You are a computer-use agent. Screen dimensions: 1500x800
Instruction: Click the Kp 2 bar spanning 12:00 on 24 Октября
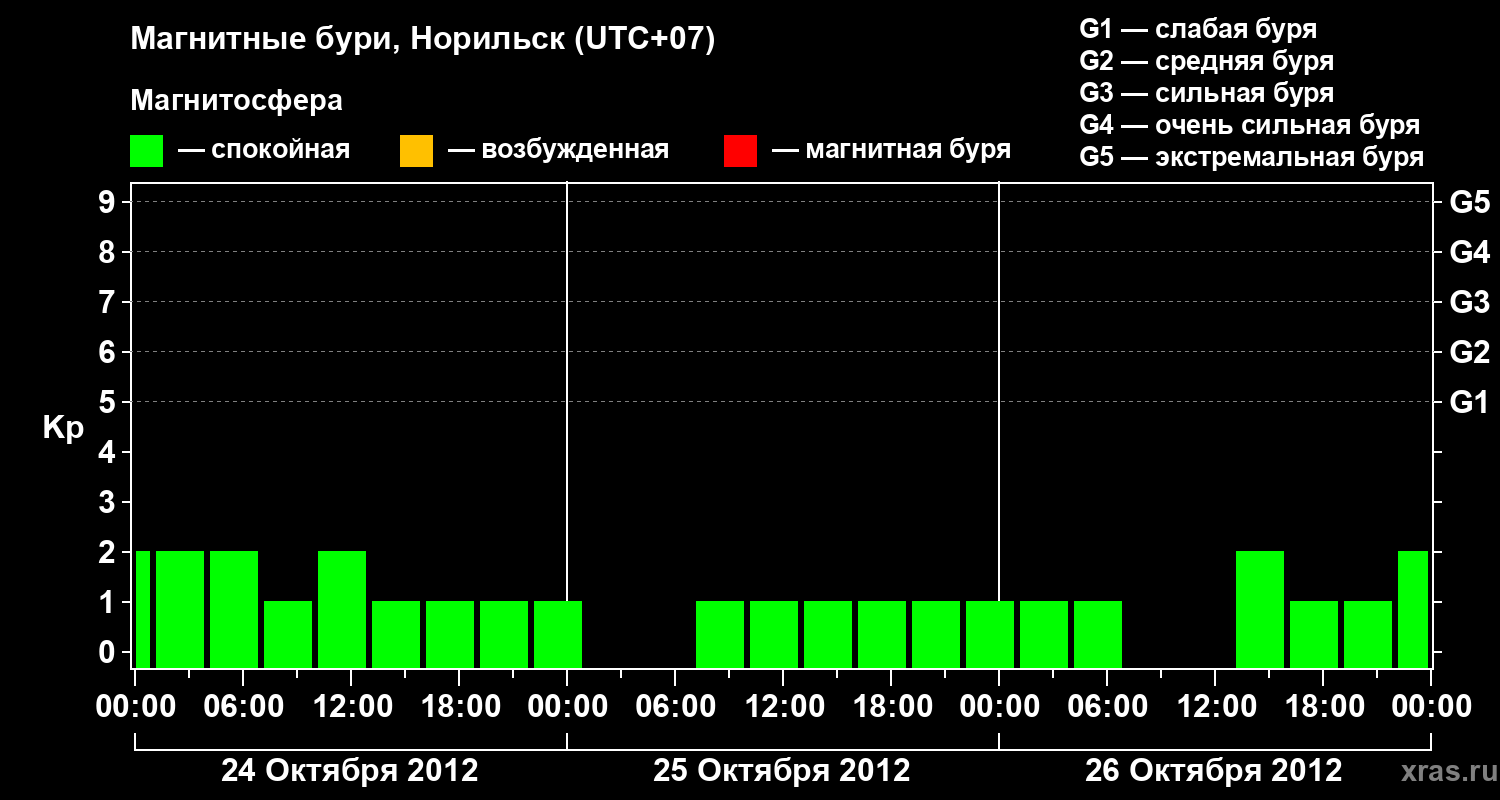(x=342, y=609)
